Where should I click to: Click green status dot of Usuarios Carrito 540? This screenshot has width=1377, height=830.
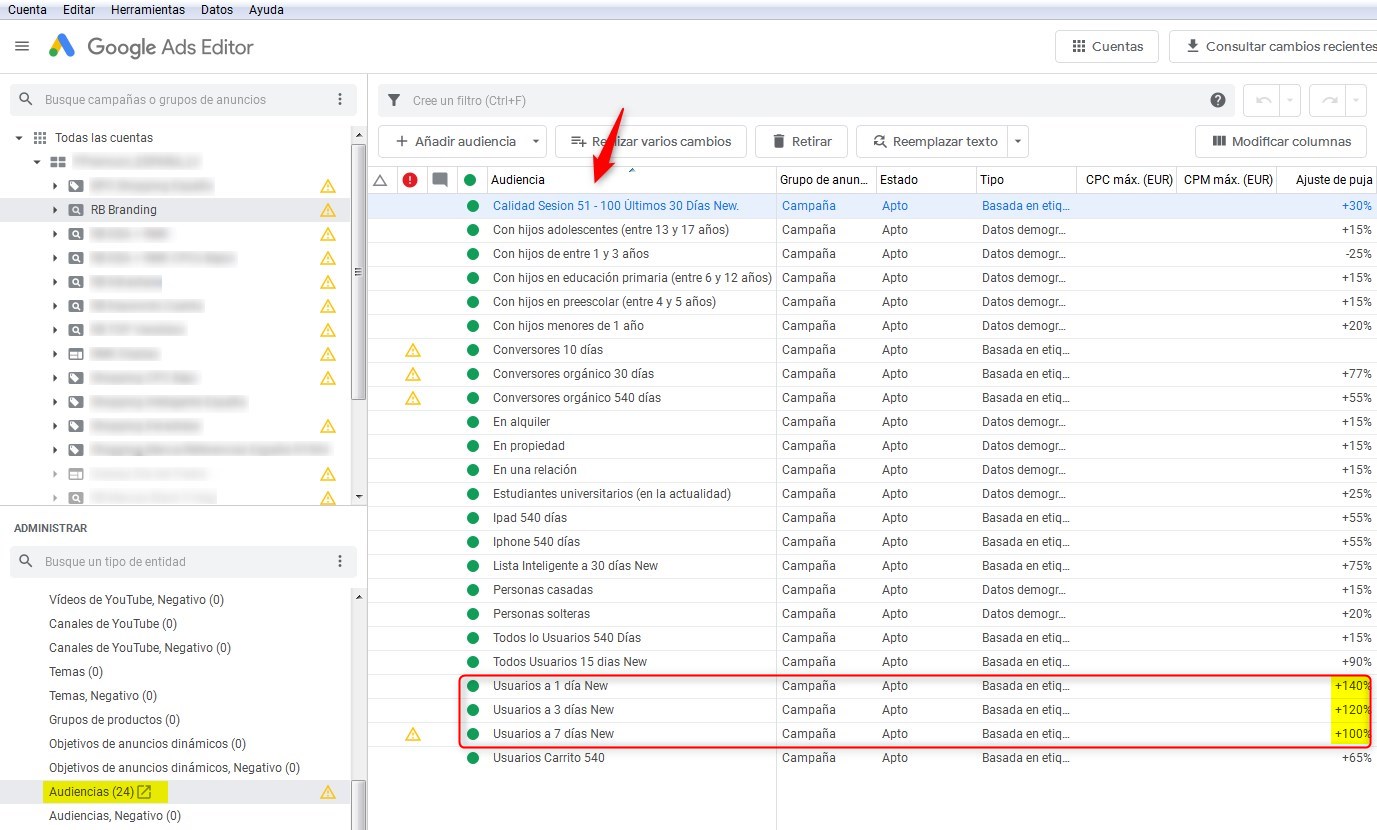tap(473, 758)
